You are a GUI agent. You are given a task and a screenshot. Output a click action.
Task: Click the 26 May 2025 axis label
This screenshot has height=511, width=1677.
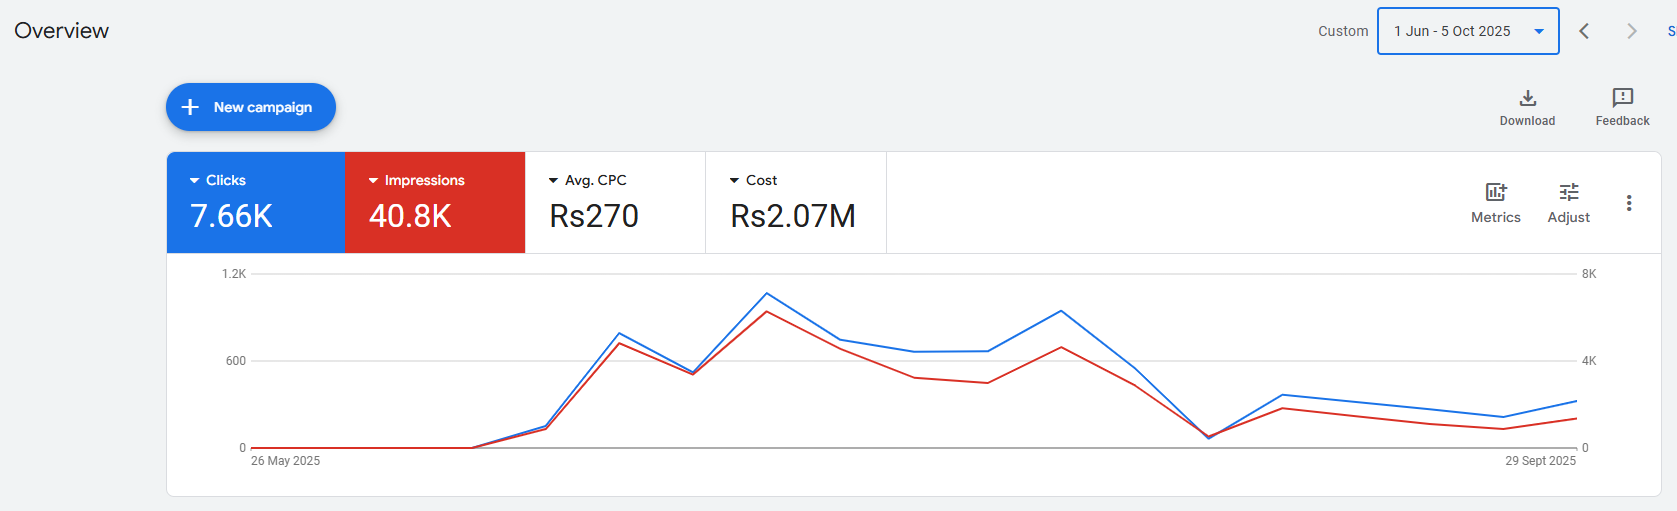pos(285,461)
